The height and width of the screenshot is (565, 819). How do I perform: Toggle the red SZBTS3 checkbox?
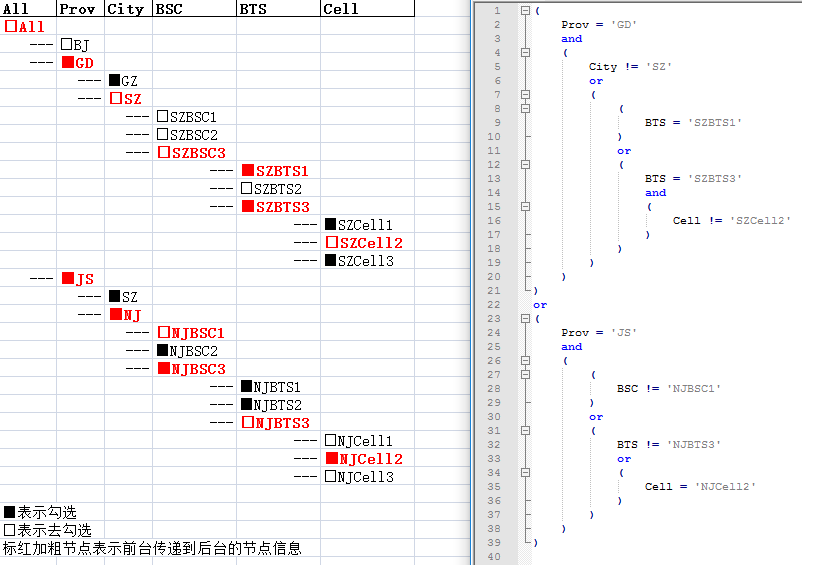point(248,206)
